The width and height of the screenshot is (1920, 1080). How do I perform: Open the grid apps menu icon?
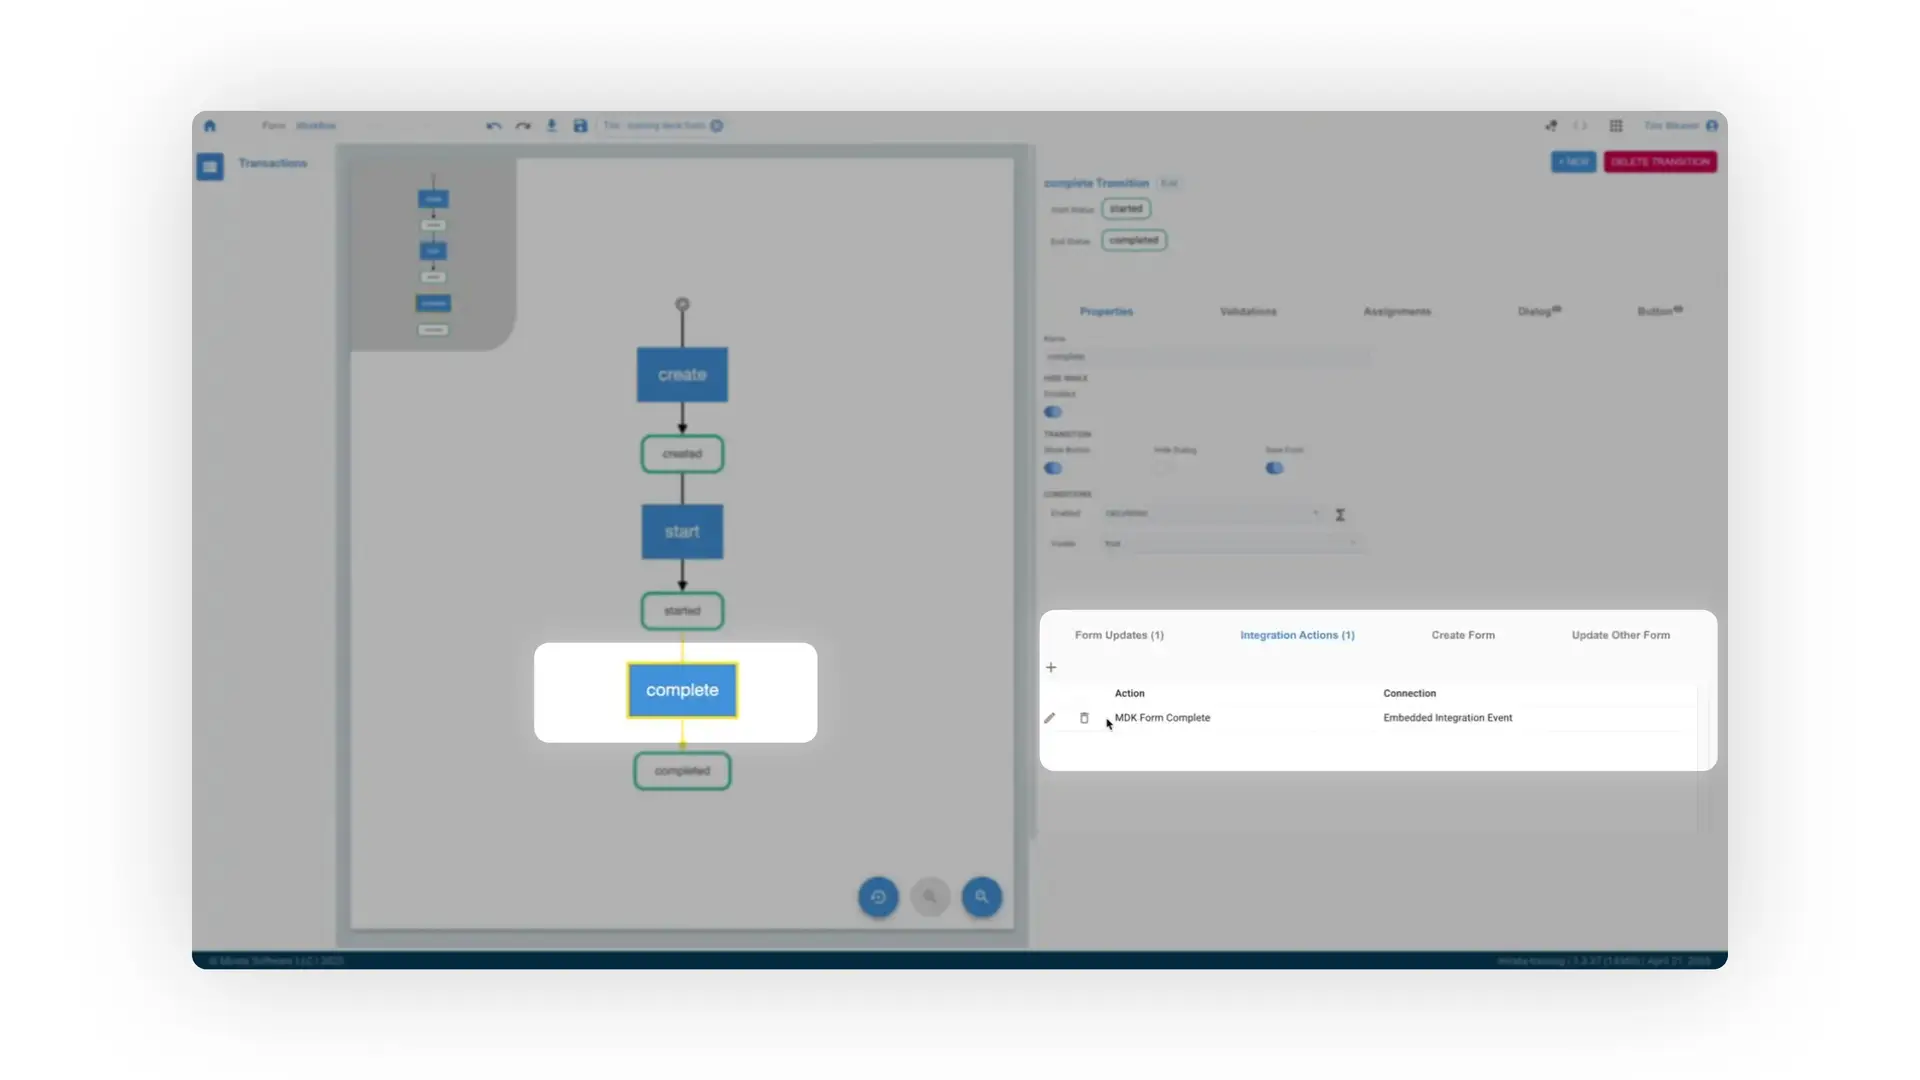click(1615, 125)
